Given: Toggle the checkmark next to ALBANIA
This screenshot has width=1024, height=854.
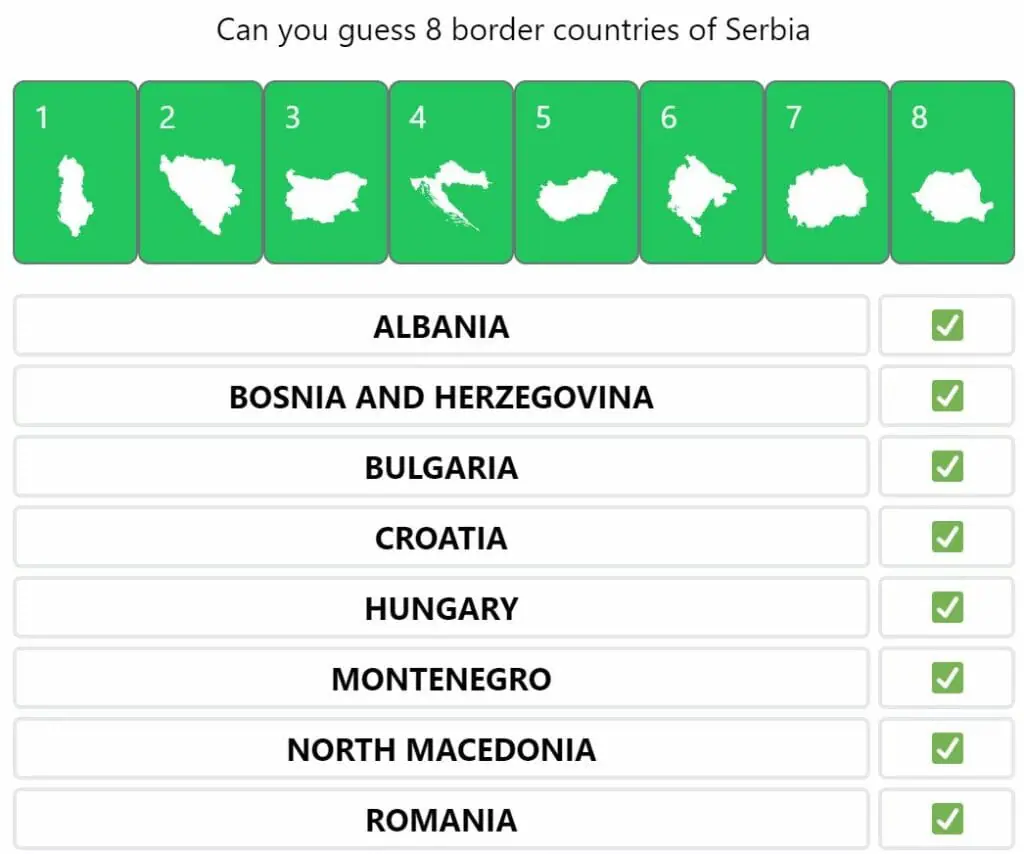Looking at the screenshot, I should click(947, 325).
